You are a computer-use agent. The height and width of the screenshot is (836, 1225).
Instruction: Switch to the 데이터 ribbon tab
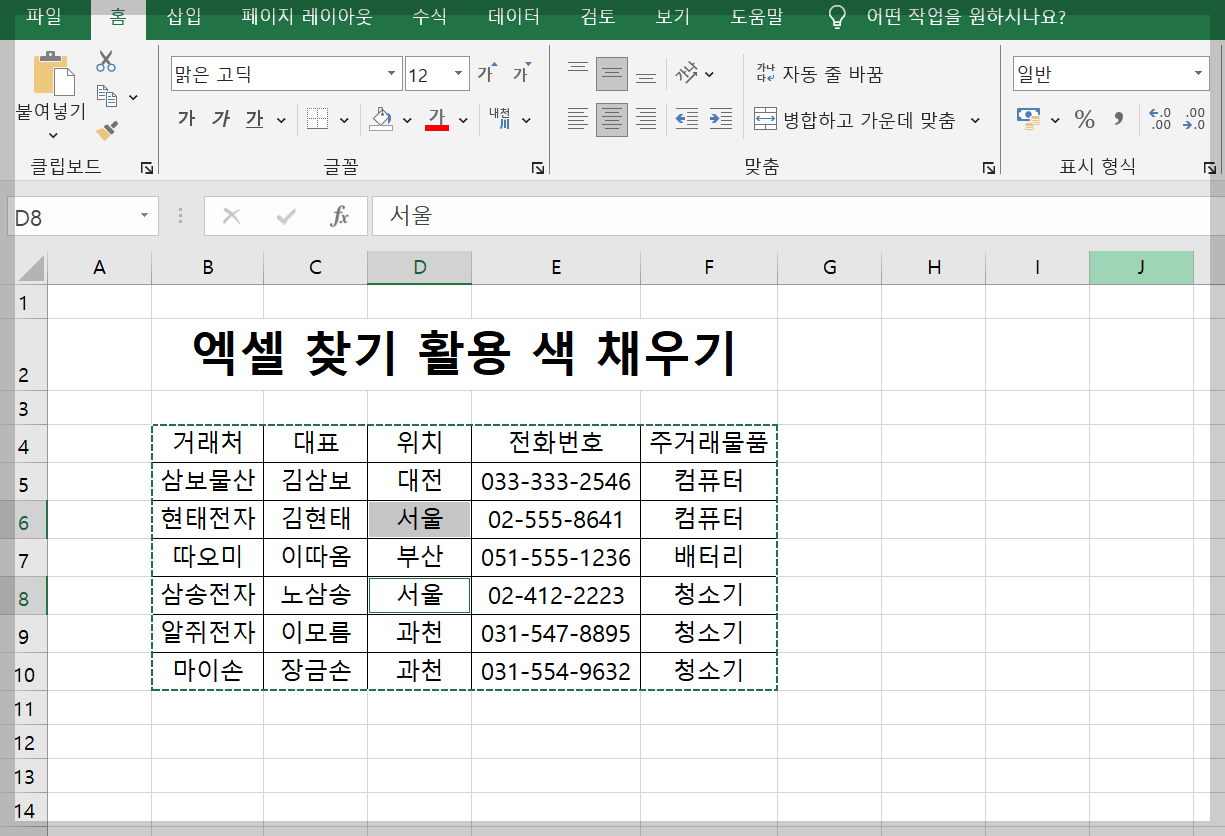coord(513,16)
